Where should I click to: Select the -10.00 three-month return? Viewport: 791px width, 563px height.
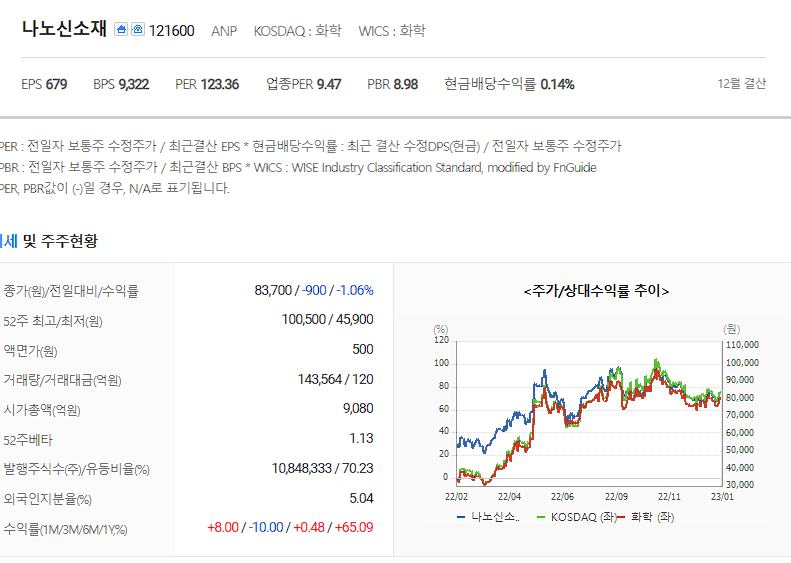(266, 528)
